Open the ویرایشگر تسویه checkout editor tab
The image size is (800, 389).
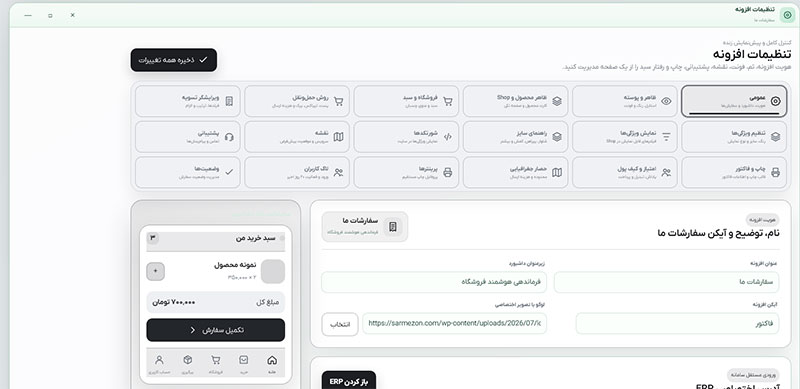pos(188,101)
